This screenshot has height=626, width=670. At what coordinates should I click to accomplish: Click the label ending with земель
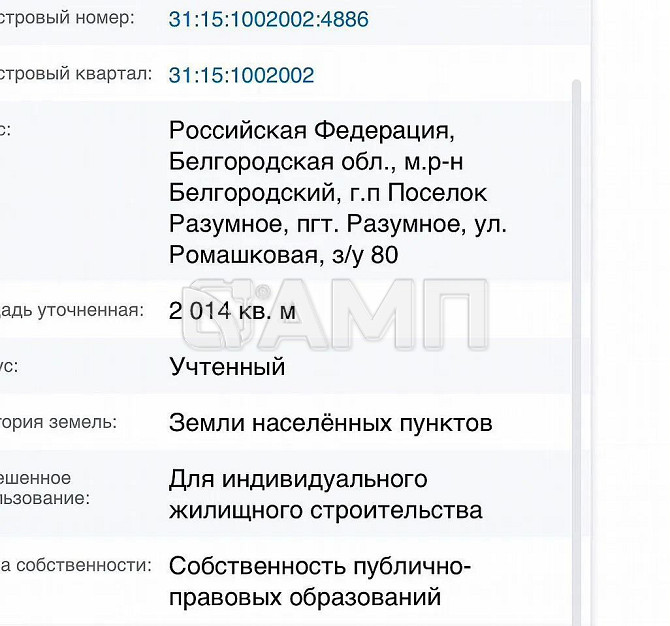click(58, 422)
